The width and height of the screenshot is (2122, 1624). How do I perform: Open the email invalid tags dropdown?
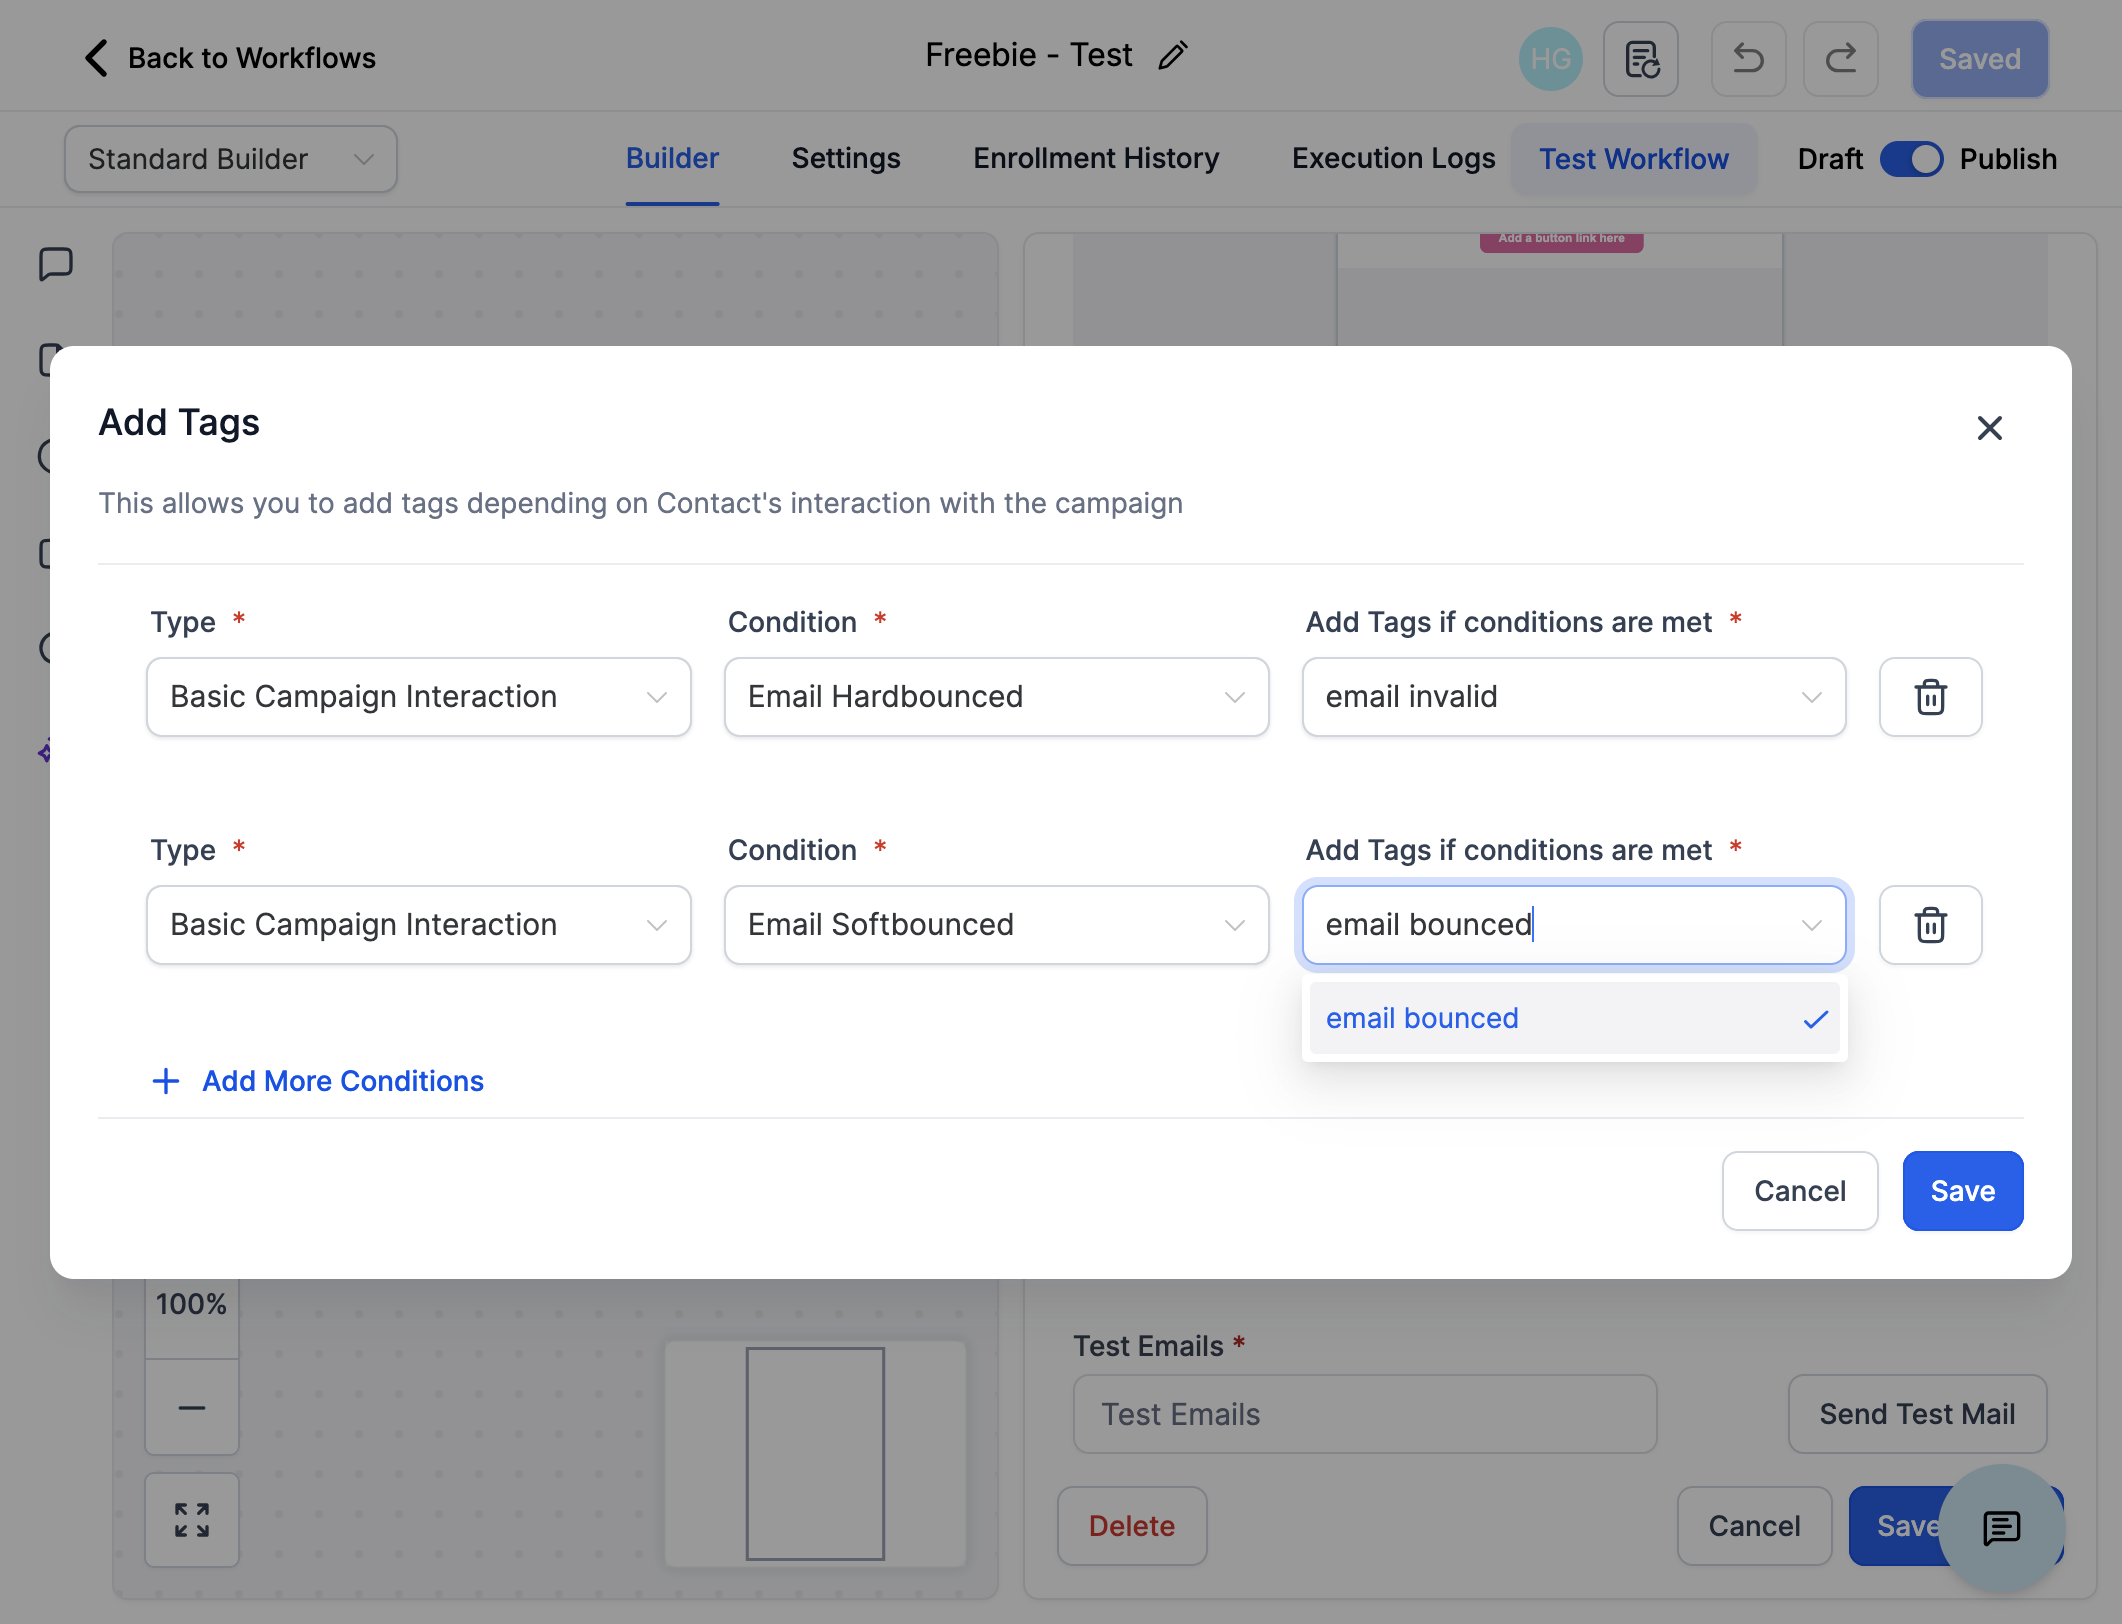coord(1574,697)
